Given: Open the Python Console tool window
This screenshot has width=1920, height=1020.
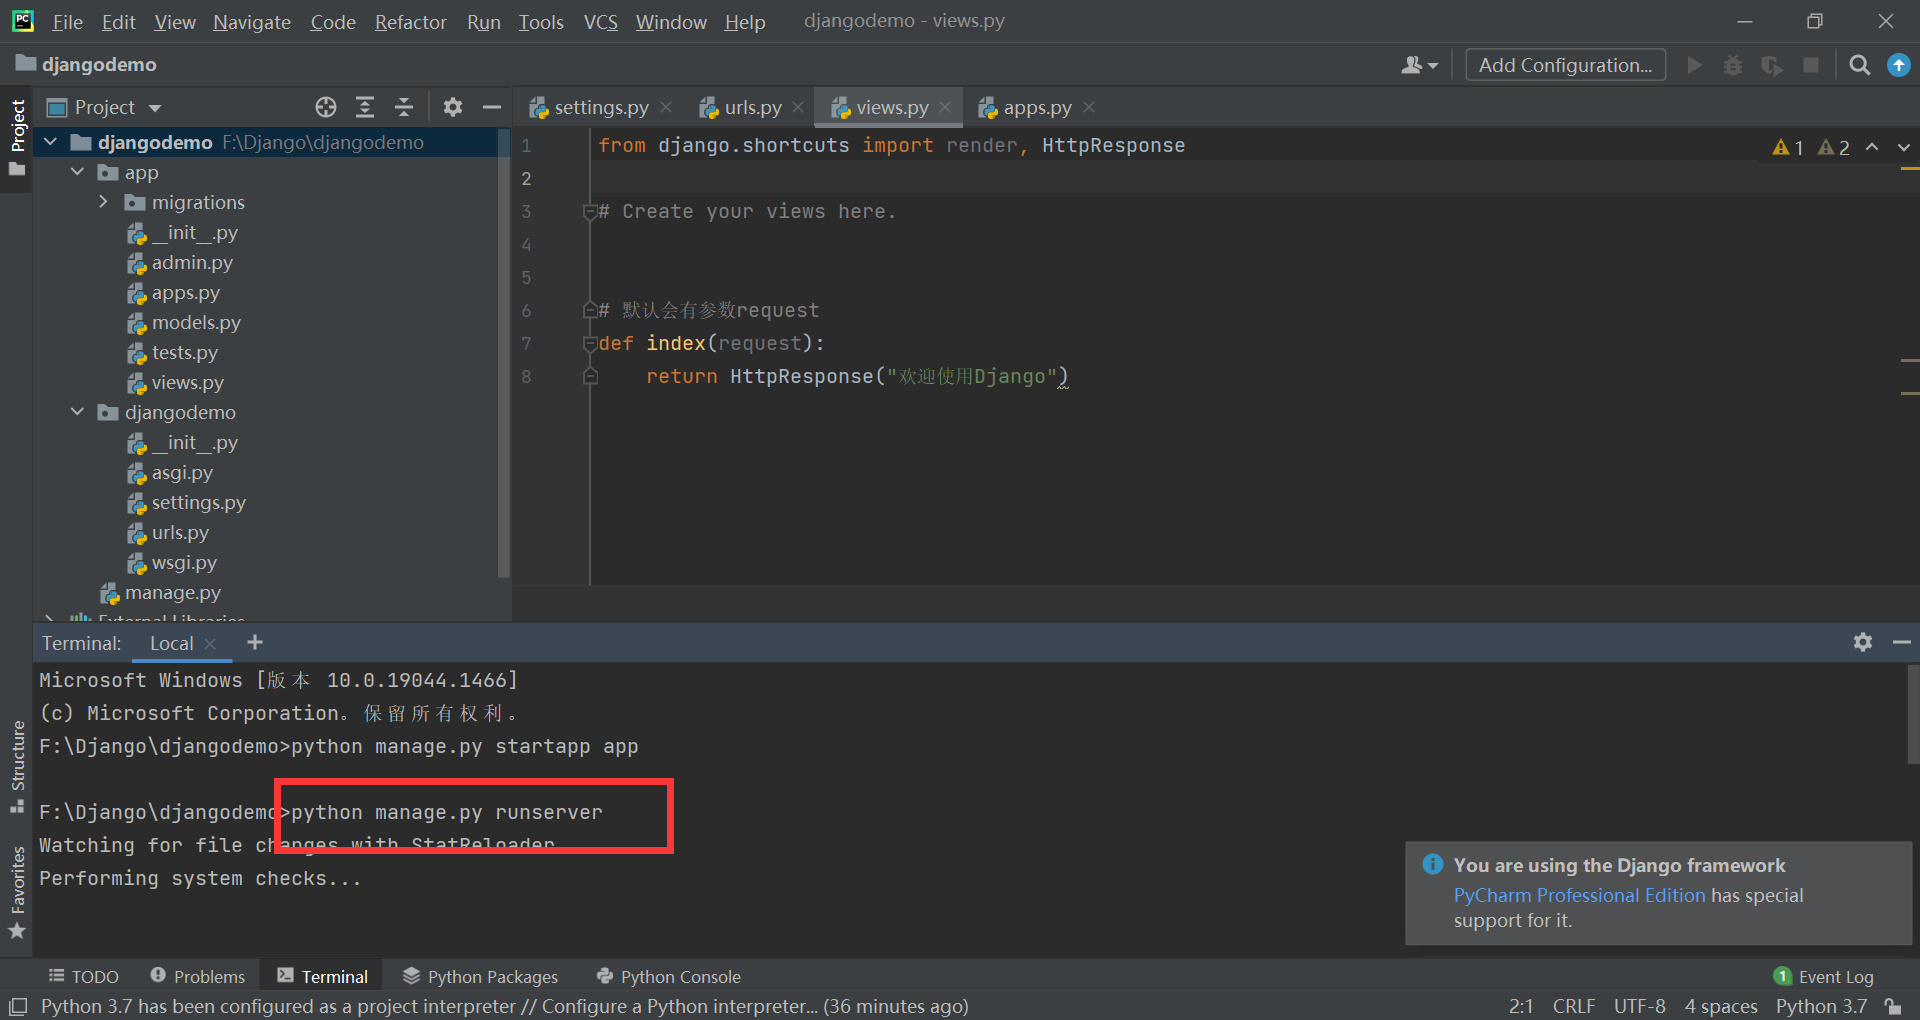Looking at the screenshot, I should pos(668,977).
